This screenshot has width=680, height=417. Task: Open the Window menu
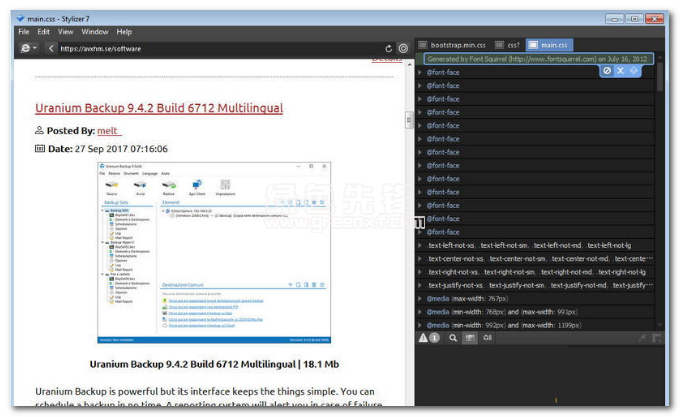[x=95, y=32]
